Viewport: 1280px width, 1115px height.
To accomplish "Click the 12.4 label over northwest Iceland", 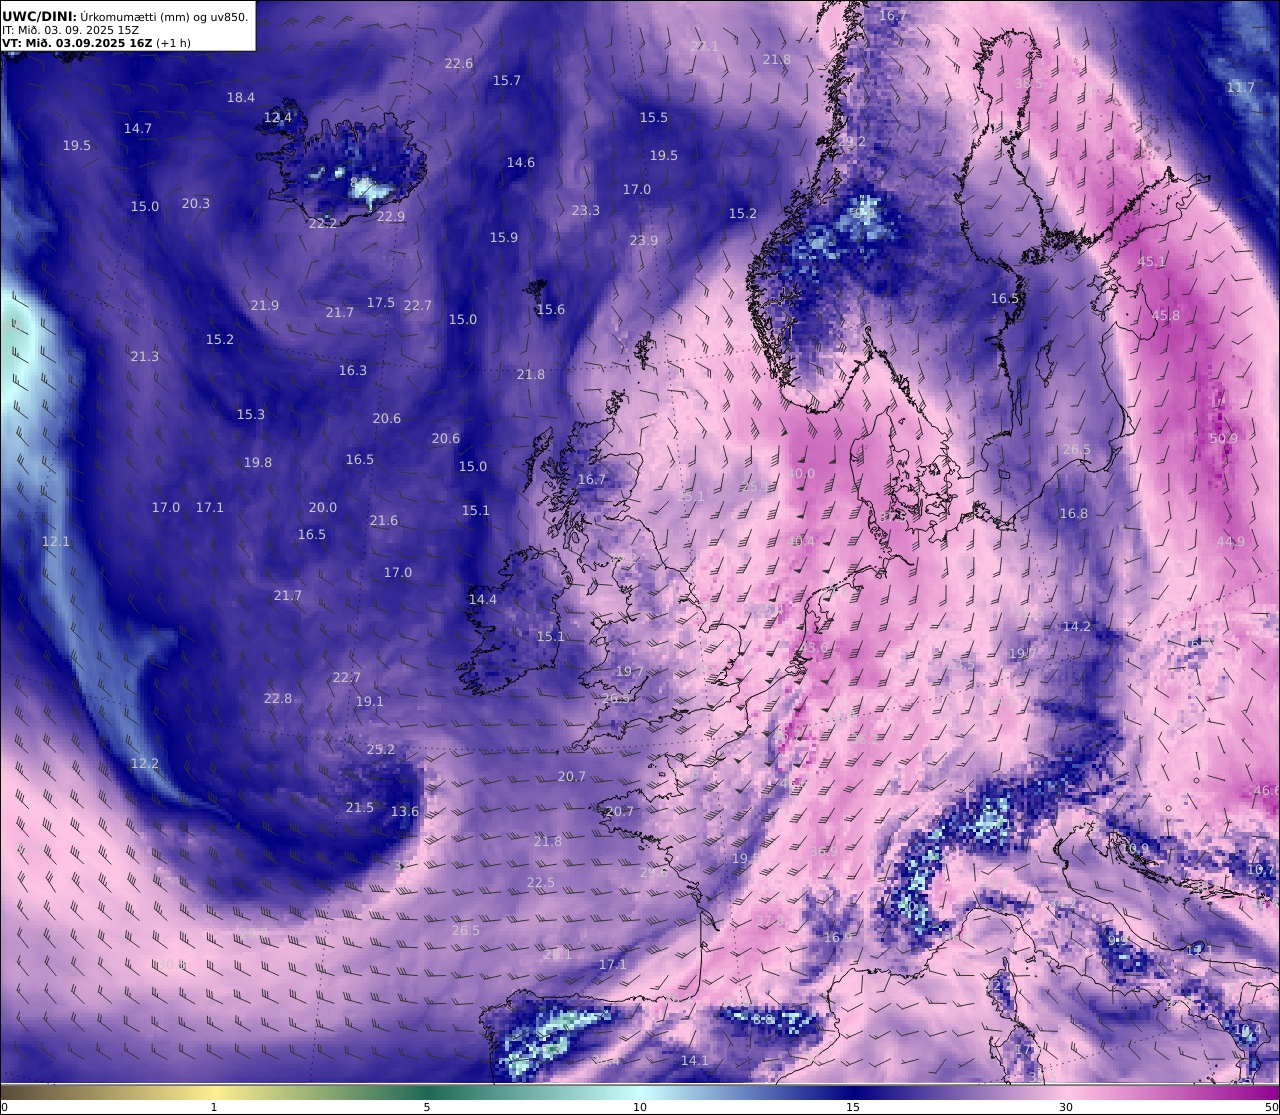I will (x=278, y=118).
